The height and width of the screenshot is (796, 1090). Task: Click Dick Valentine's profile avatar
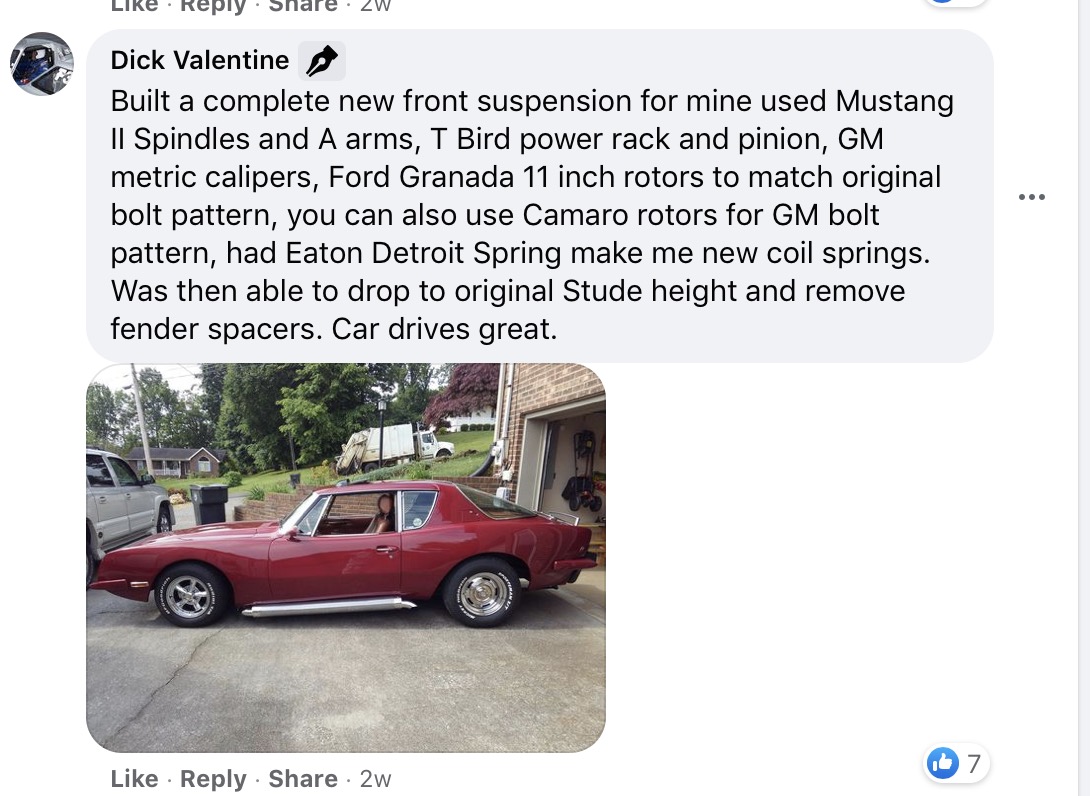tap(42, 63)
